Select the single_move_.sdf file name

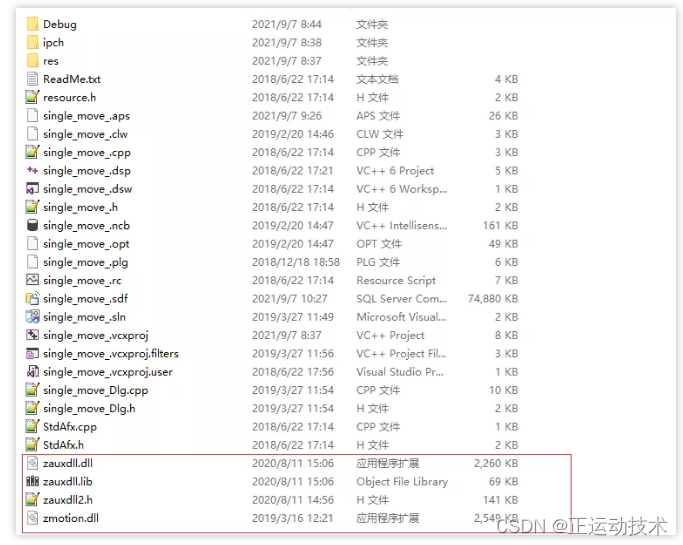[85, 299]
